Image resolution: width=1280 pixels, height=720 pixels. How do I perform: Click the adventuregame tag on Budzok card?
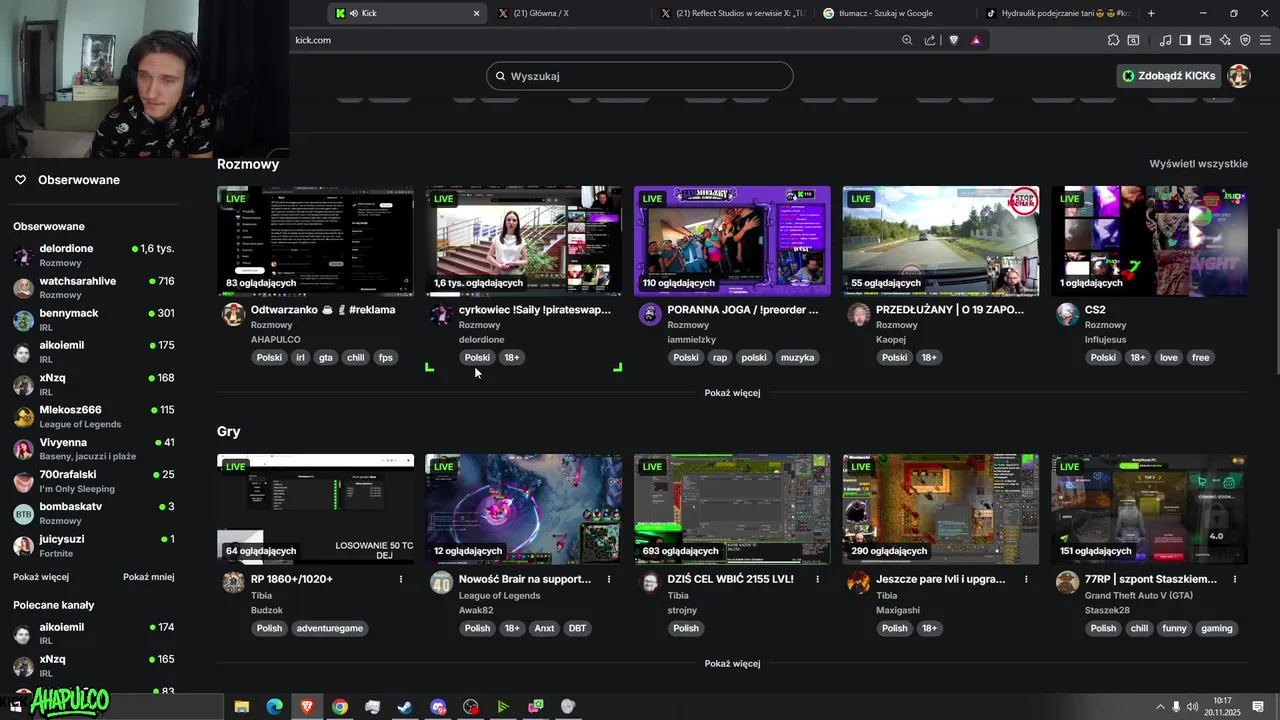[330, 628]
